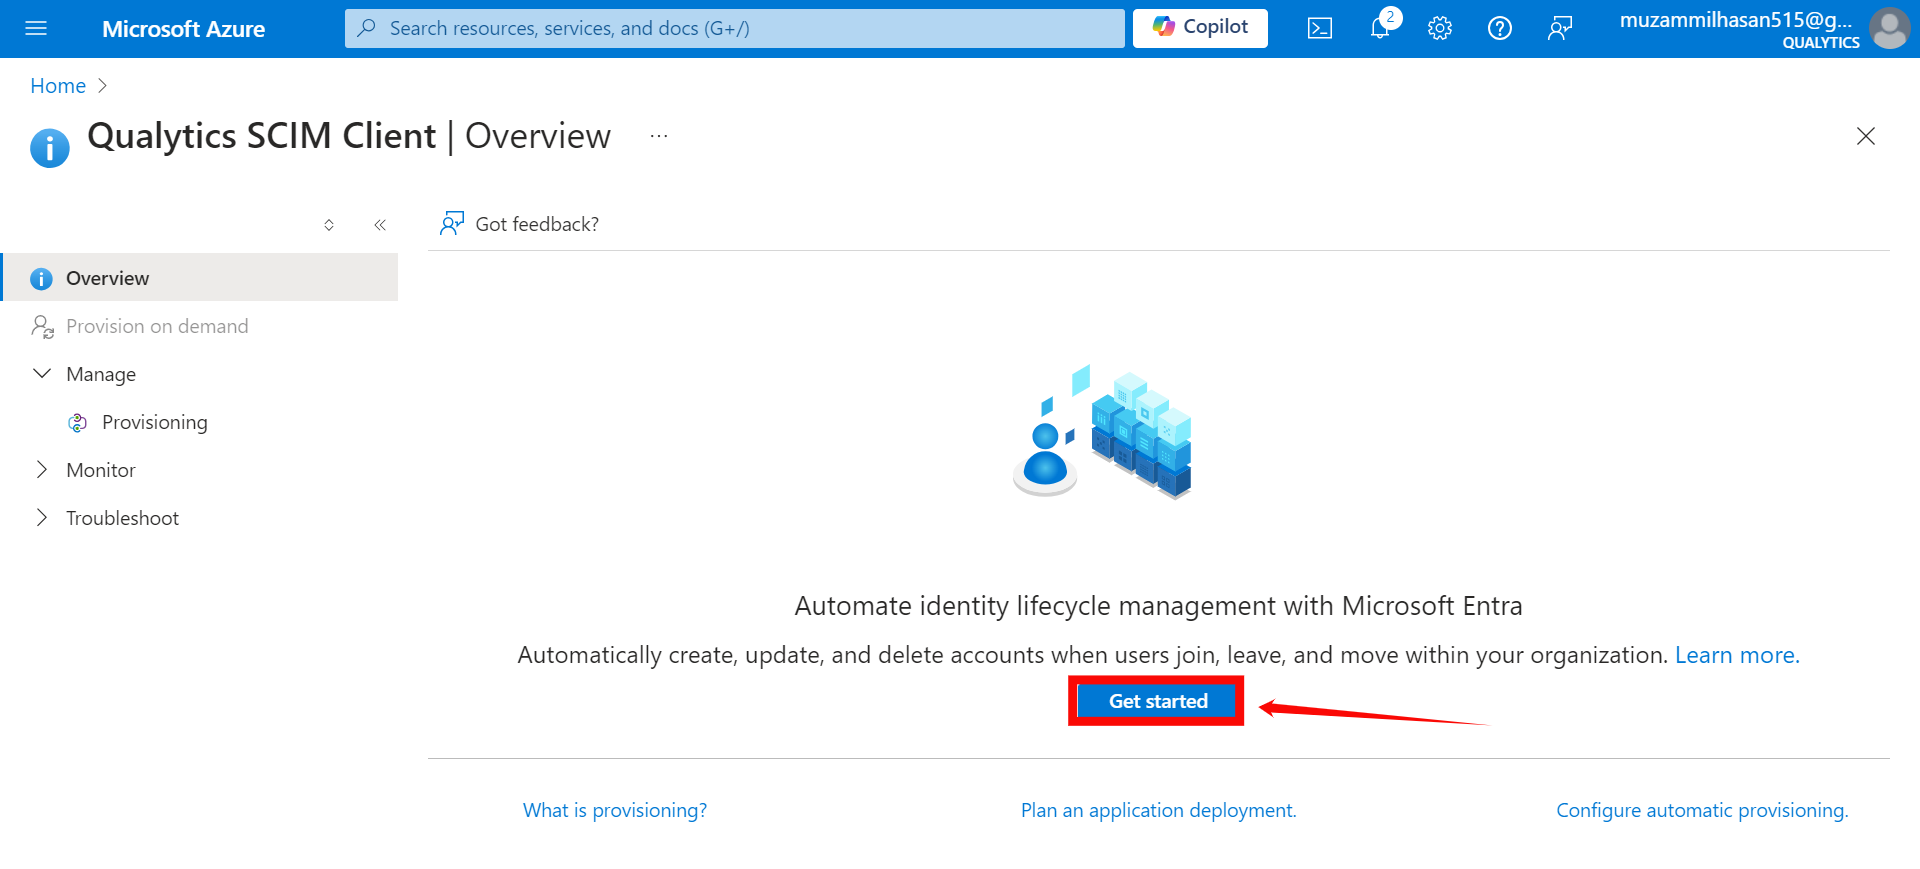Expand the Monitor section chevron
The height and width of the screenshot is (869, 1920).
[x=42, y=470]
